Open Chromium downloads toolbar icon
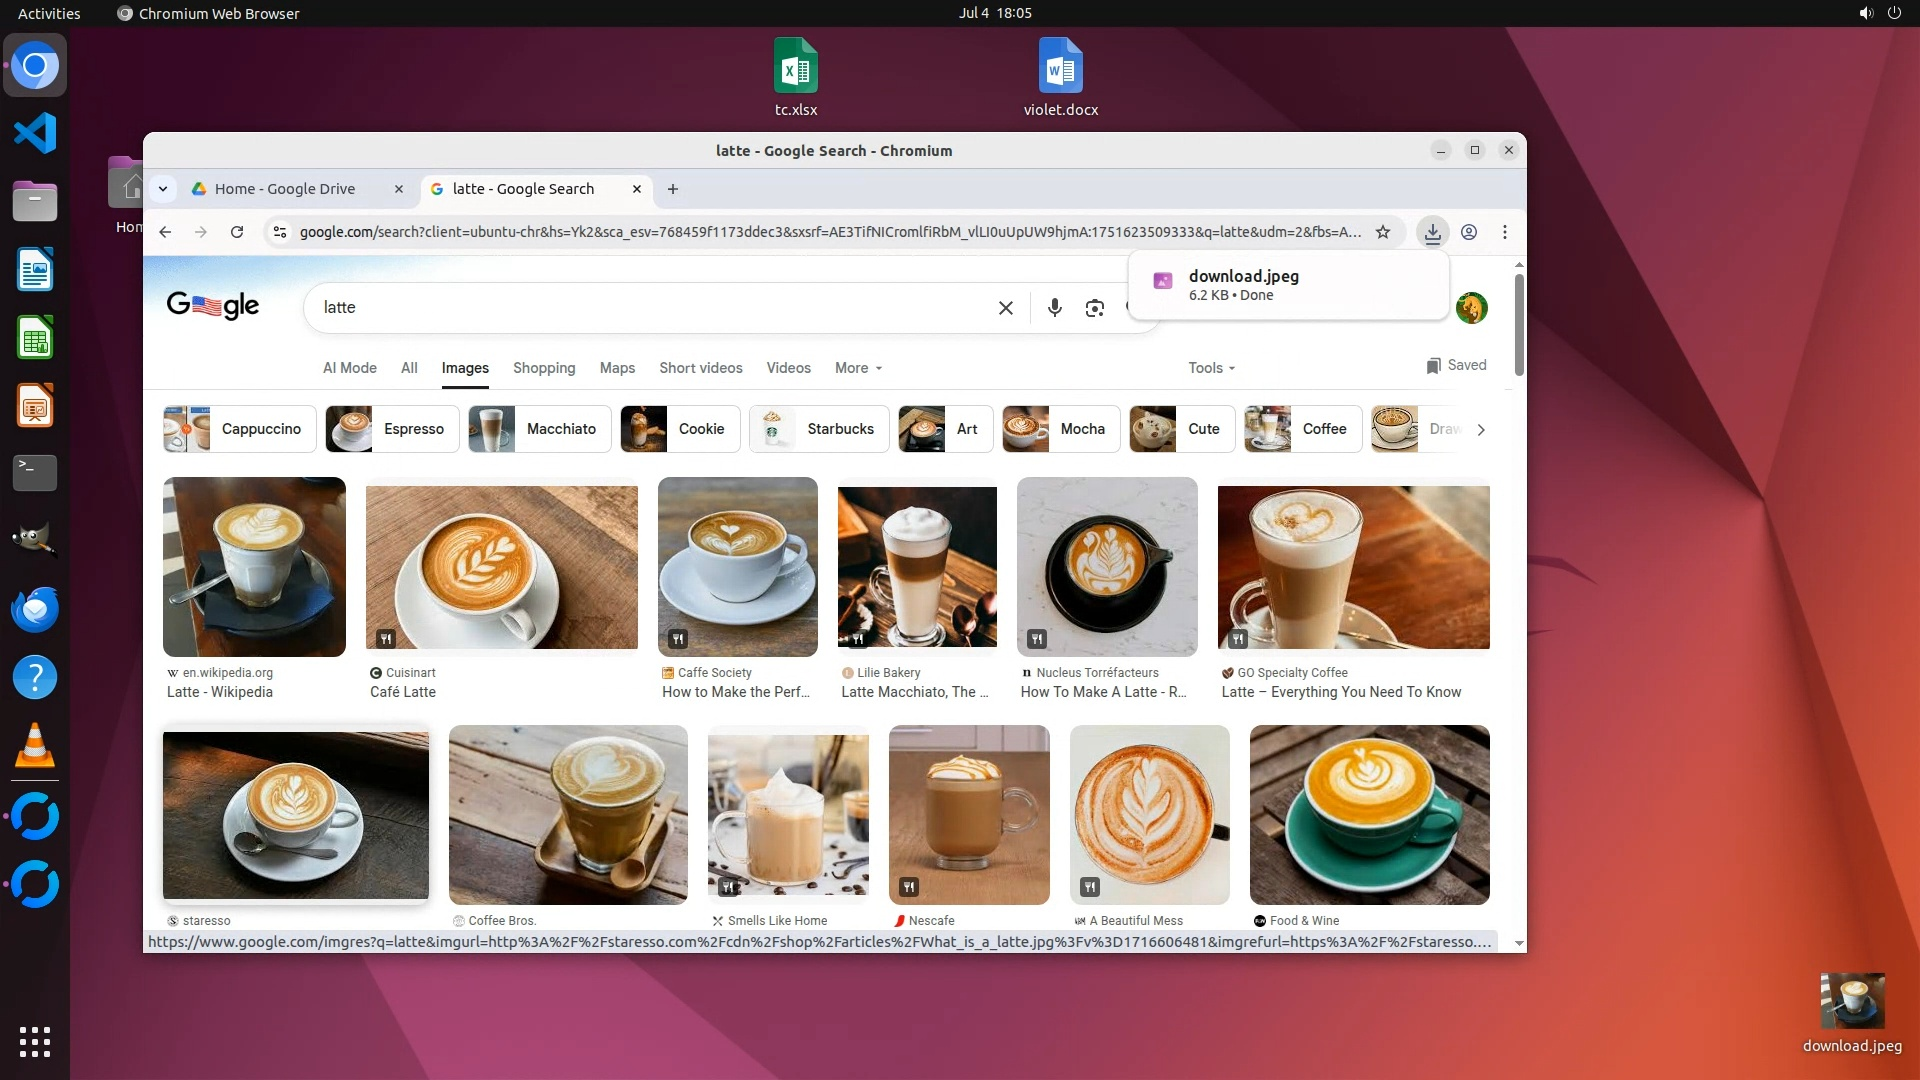 tap(1432, 232)
